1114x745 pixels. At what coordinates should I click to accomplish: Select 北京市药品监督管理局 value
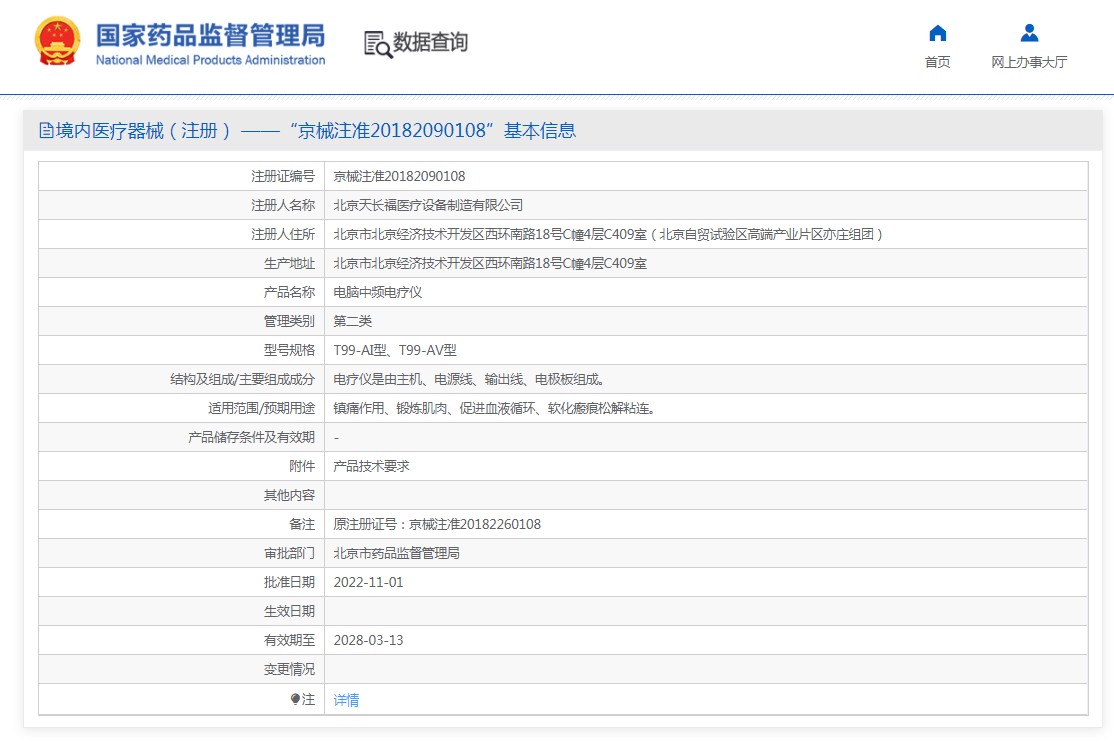pos(396,553)
